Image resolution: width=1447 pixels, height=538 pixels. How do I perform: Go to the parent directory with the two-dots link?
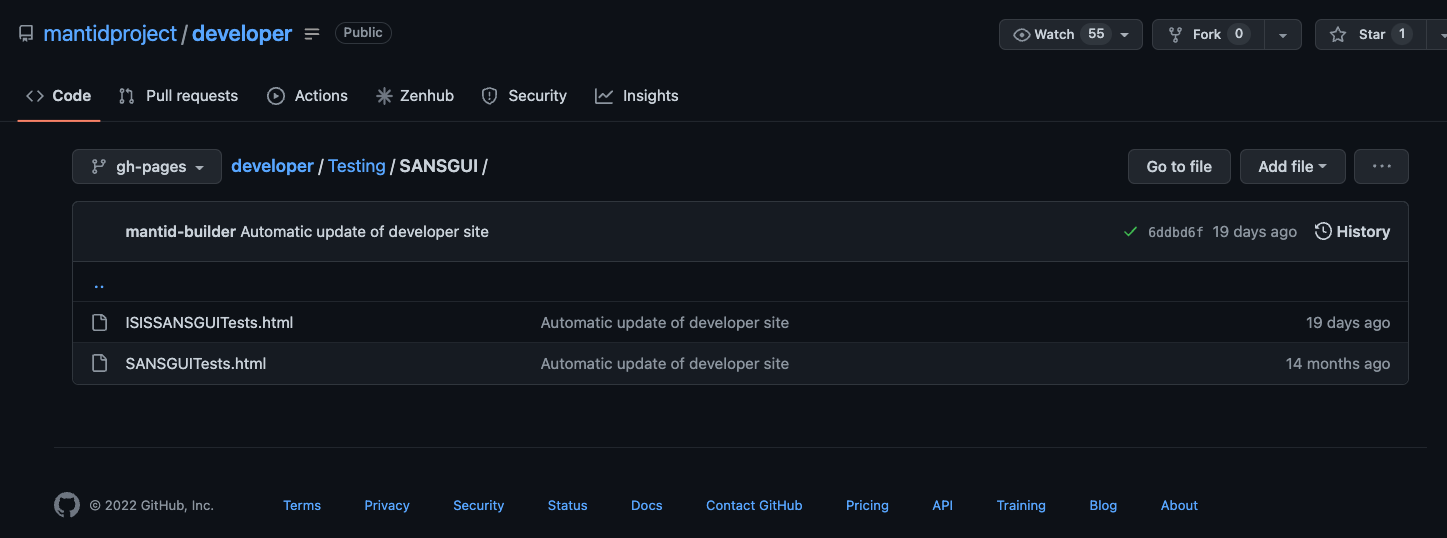(x=99, y=284)
